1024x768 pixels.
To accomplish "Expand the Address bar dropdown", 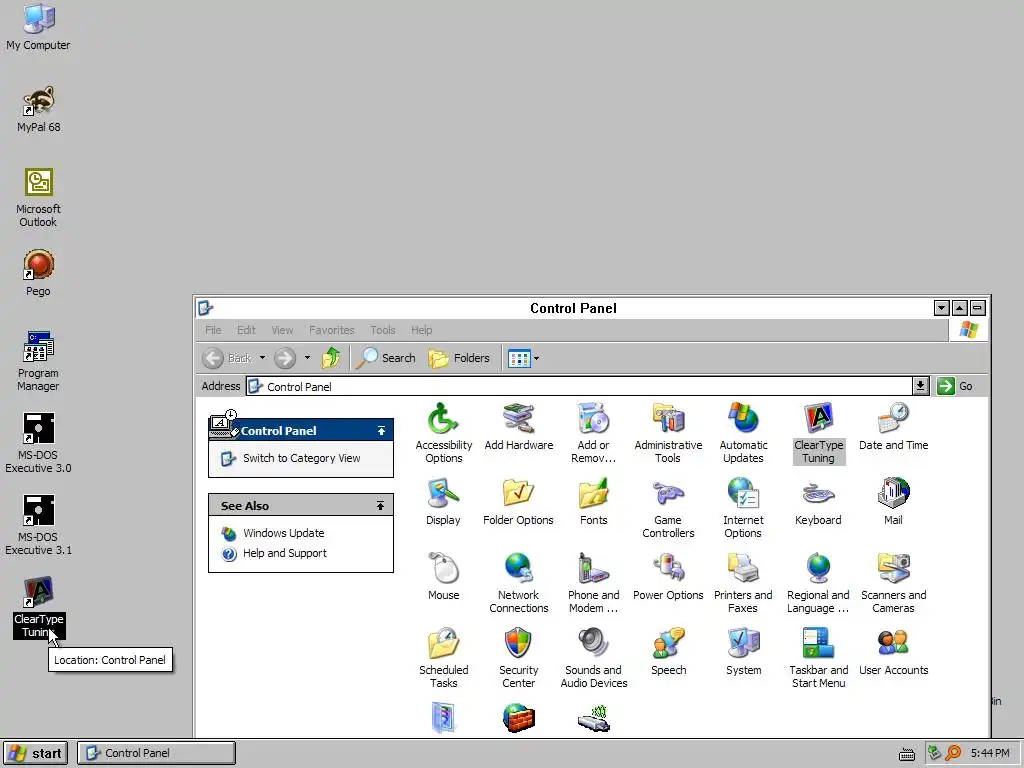I will tap(920, 386).
